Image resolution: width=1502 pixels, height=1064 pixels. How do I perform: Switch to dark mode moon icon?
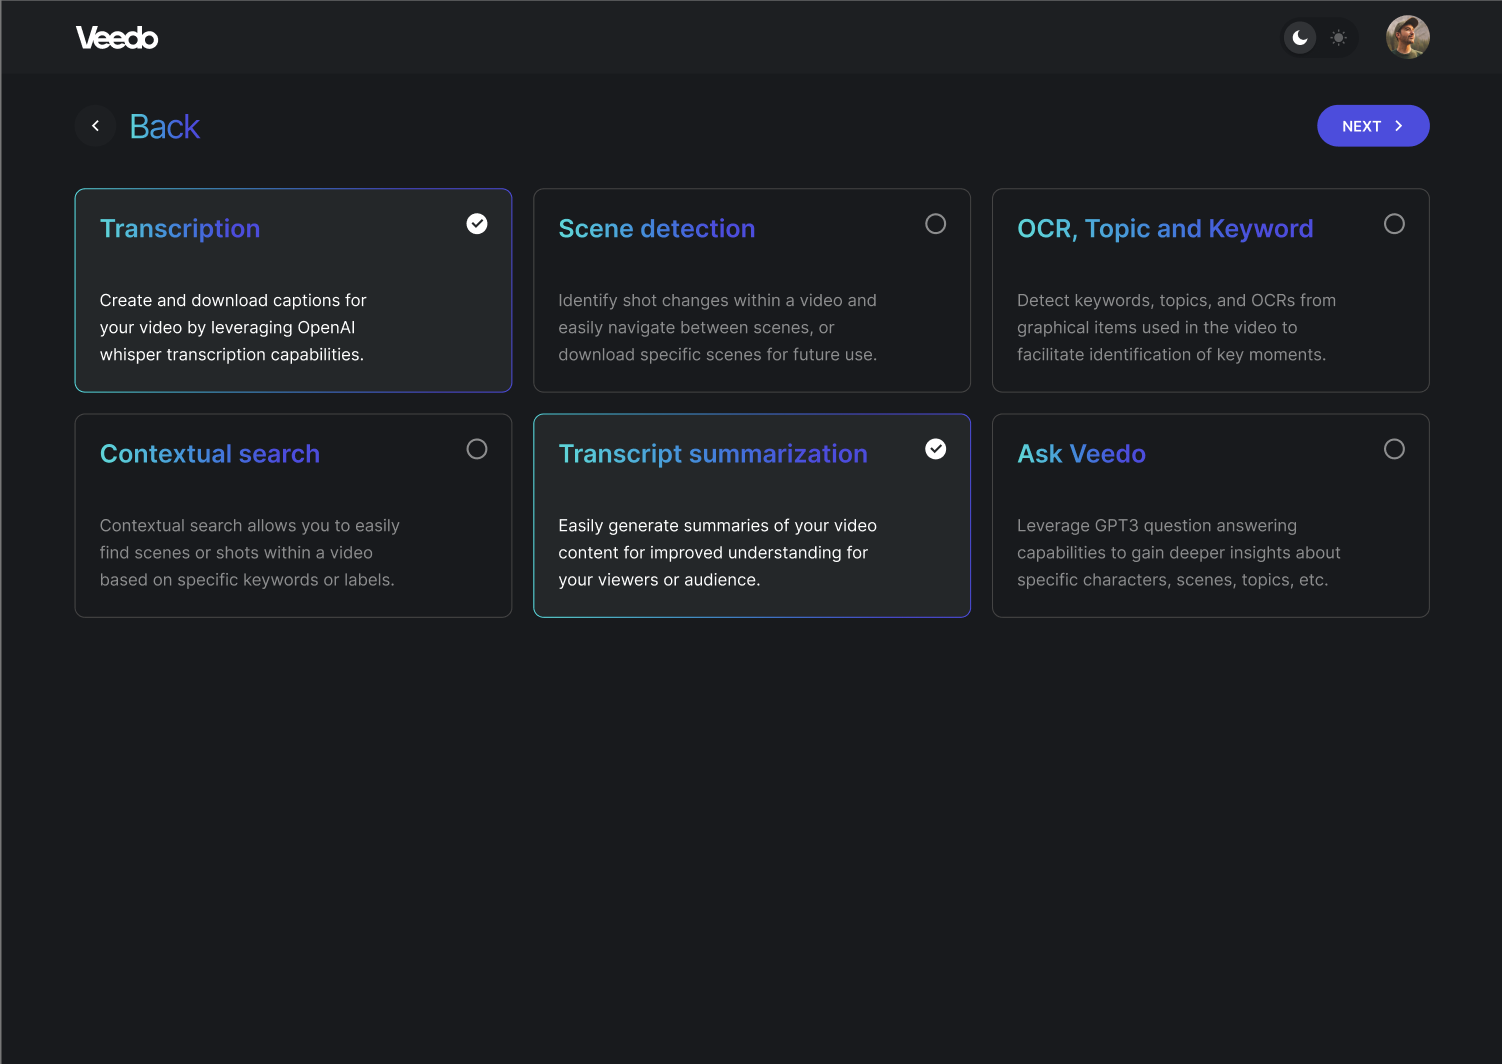click(x=1300, y=38)
